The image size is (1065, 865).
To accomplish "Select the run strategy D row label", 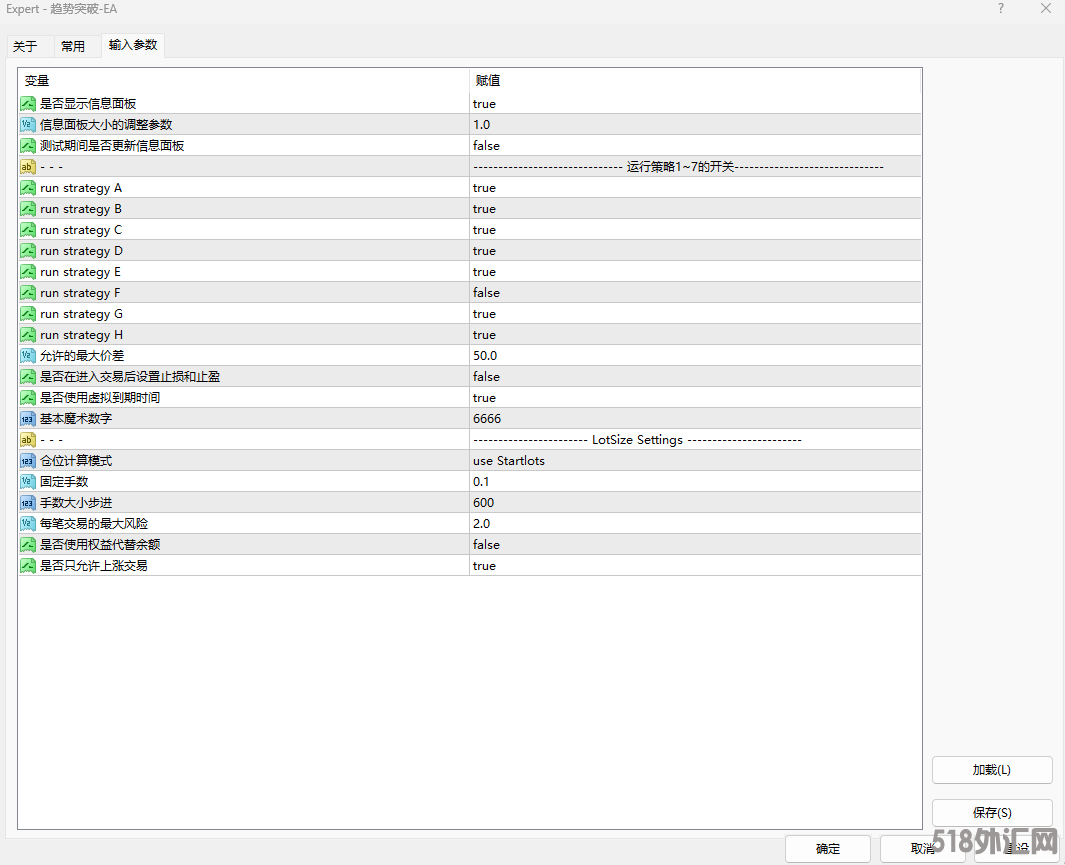I will 82,251.
